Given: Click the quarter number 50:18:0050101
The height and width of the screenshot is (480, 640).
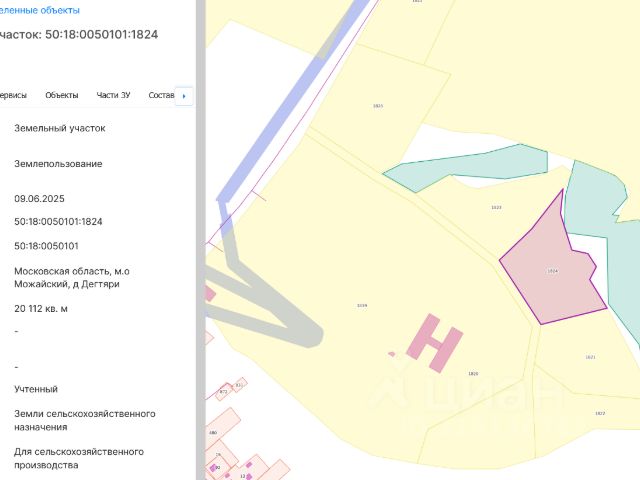Looking at the screenshot, I should [x=46, y=246].
